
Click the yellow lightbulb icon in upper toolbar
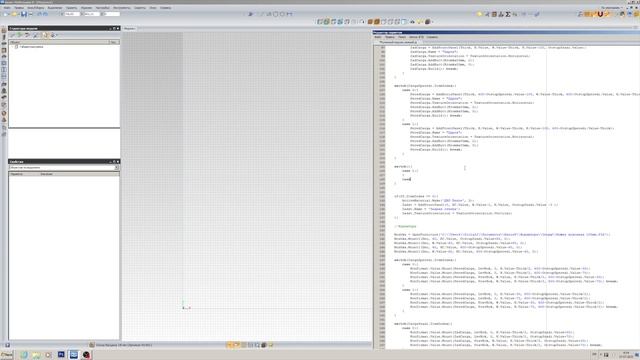click(480, 14)
